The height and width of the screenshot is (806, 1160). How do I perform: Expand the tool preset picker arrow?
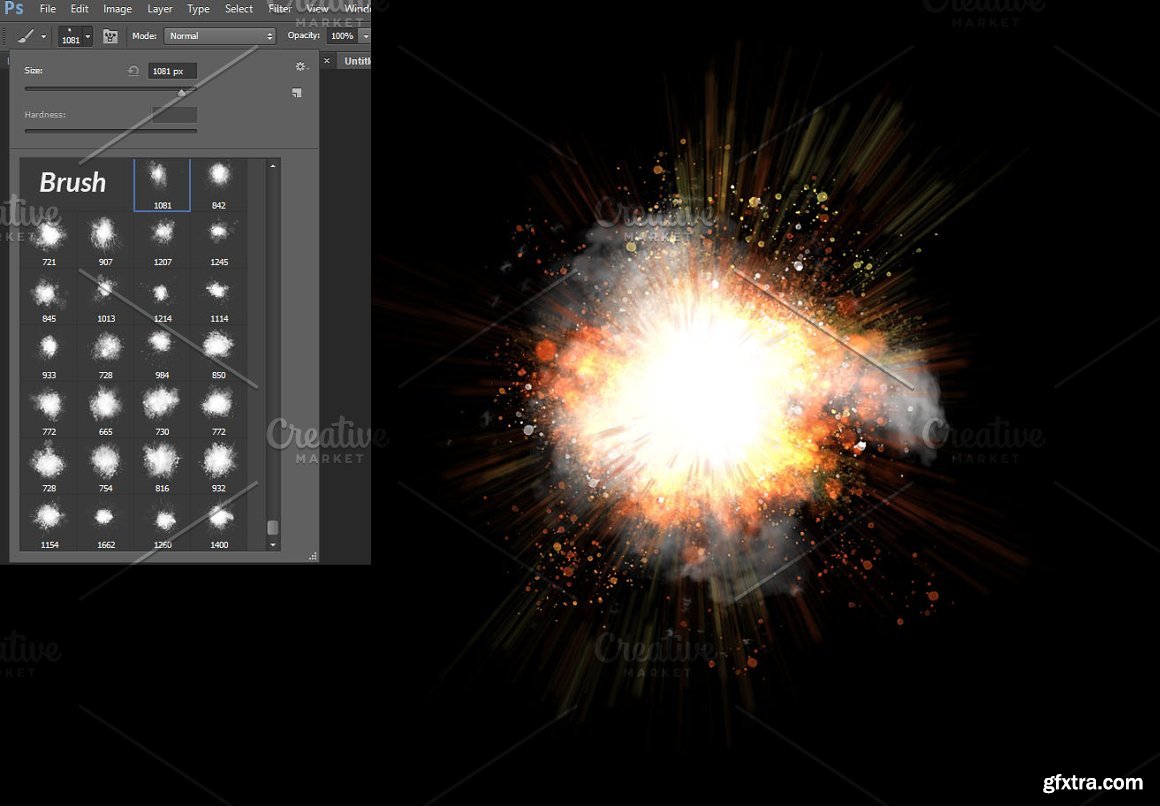(44, 37)
